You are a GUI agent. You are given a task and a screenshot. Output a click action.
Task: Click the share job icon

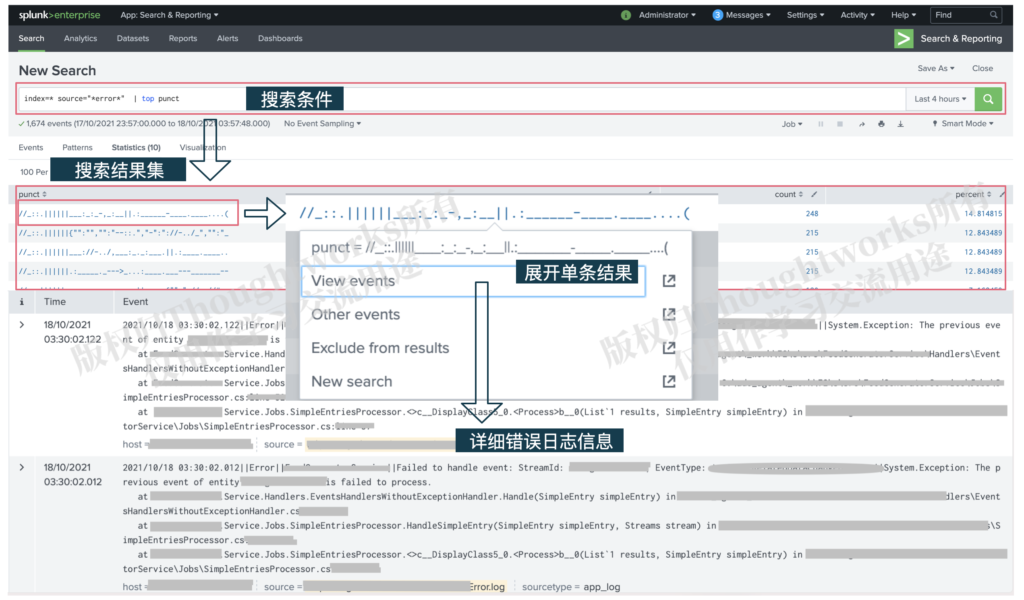tap(861, 123)
